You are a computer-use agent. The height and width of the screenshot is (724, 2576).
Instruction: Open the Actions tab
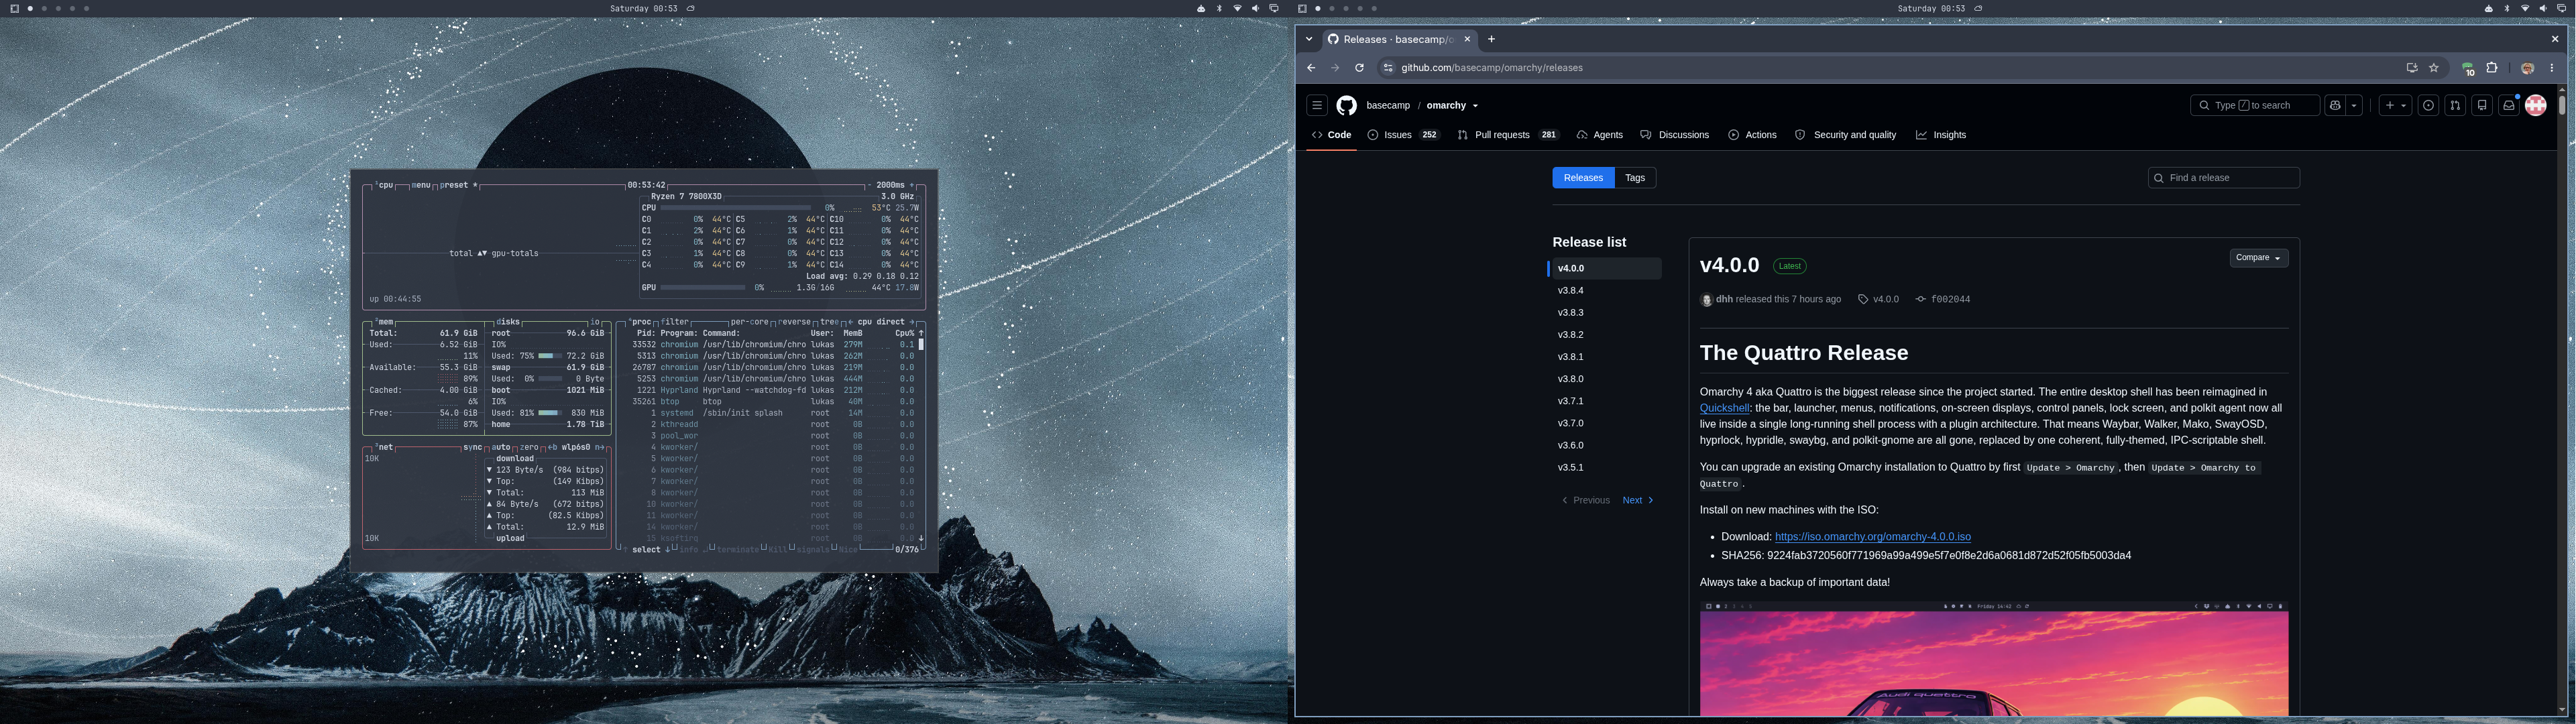coord(1752,135)
